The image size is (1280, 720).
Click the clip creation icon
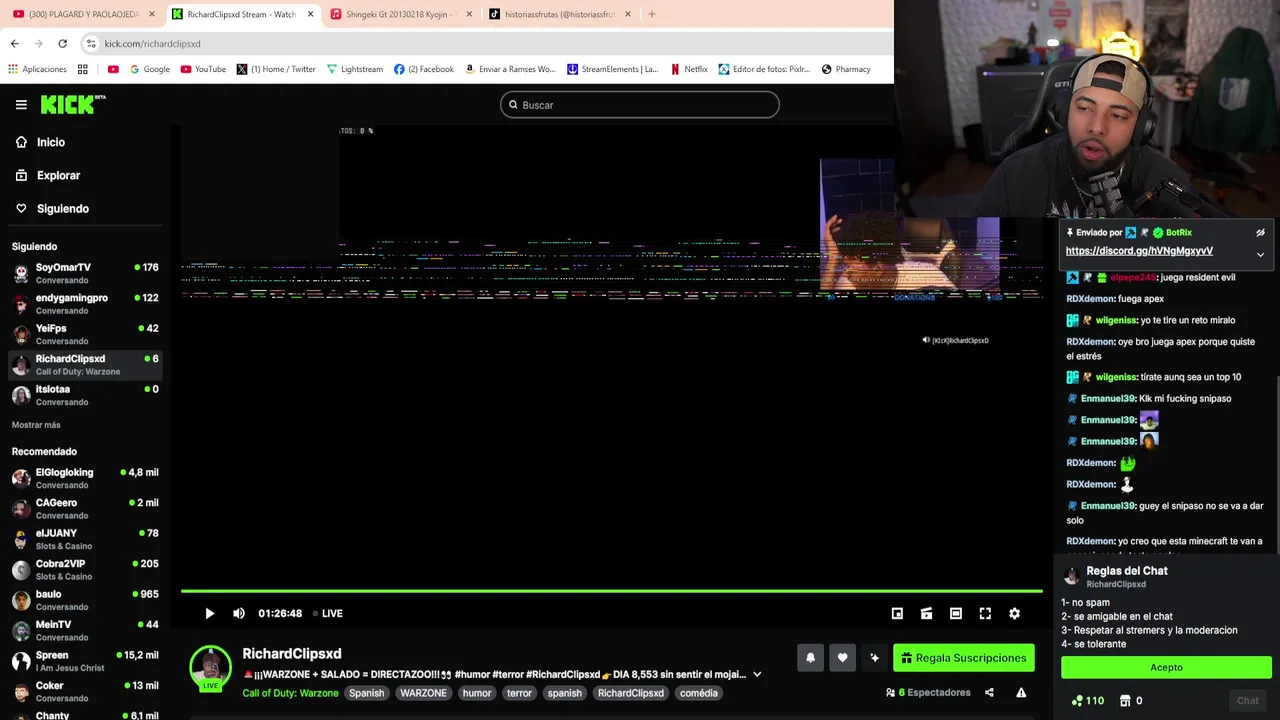pos(926,613)
